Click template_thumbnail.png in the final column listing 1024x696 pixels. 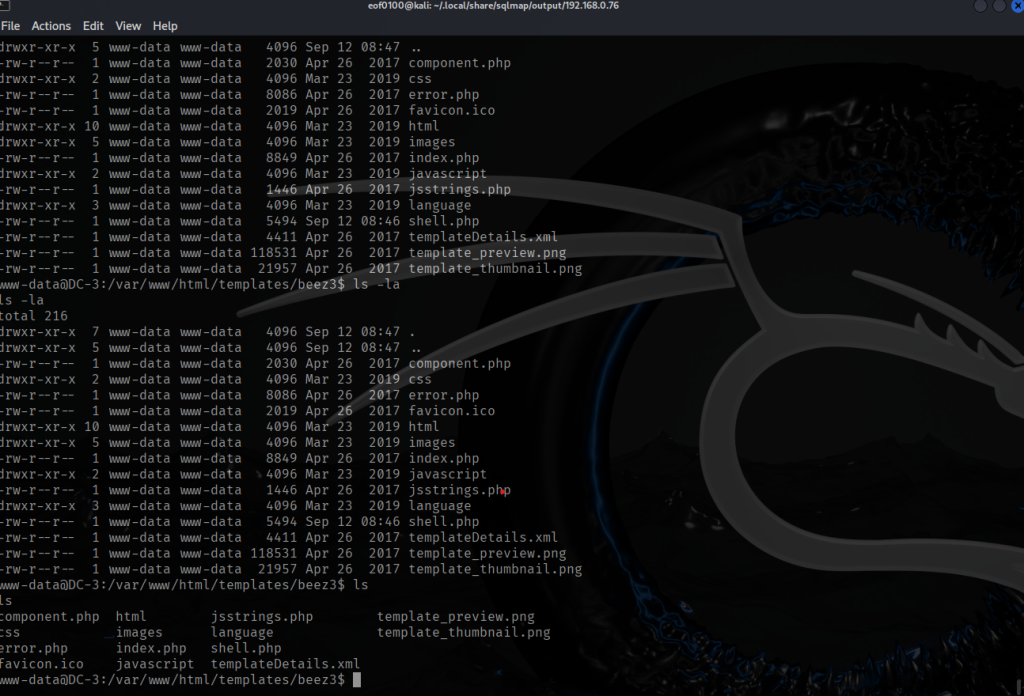pos(463,632)
